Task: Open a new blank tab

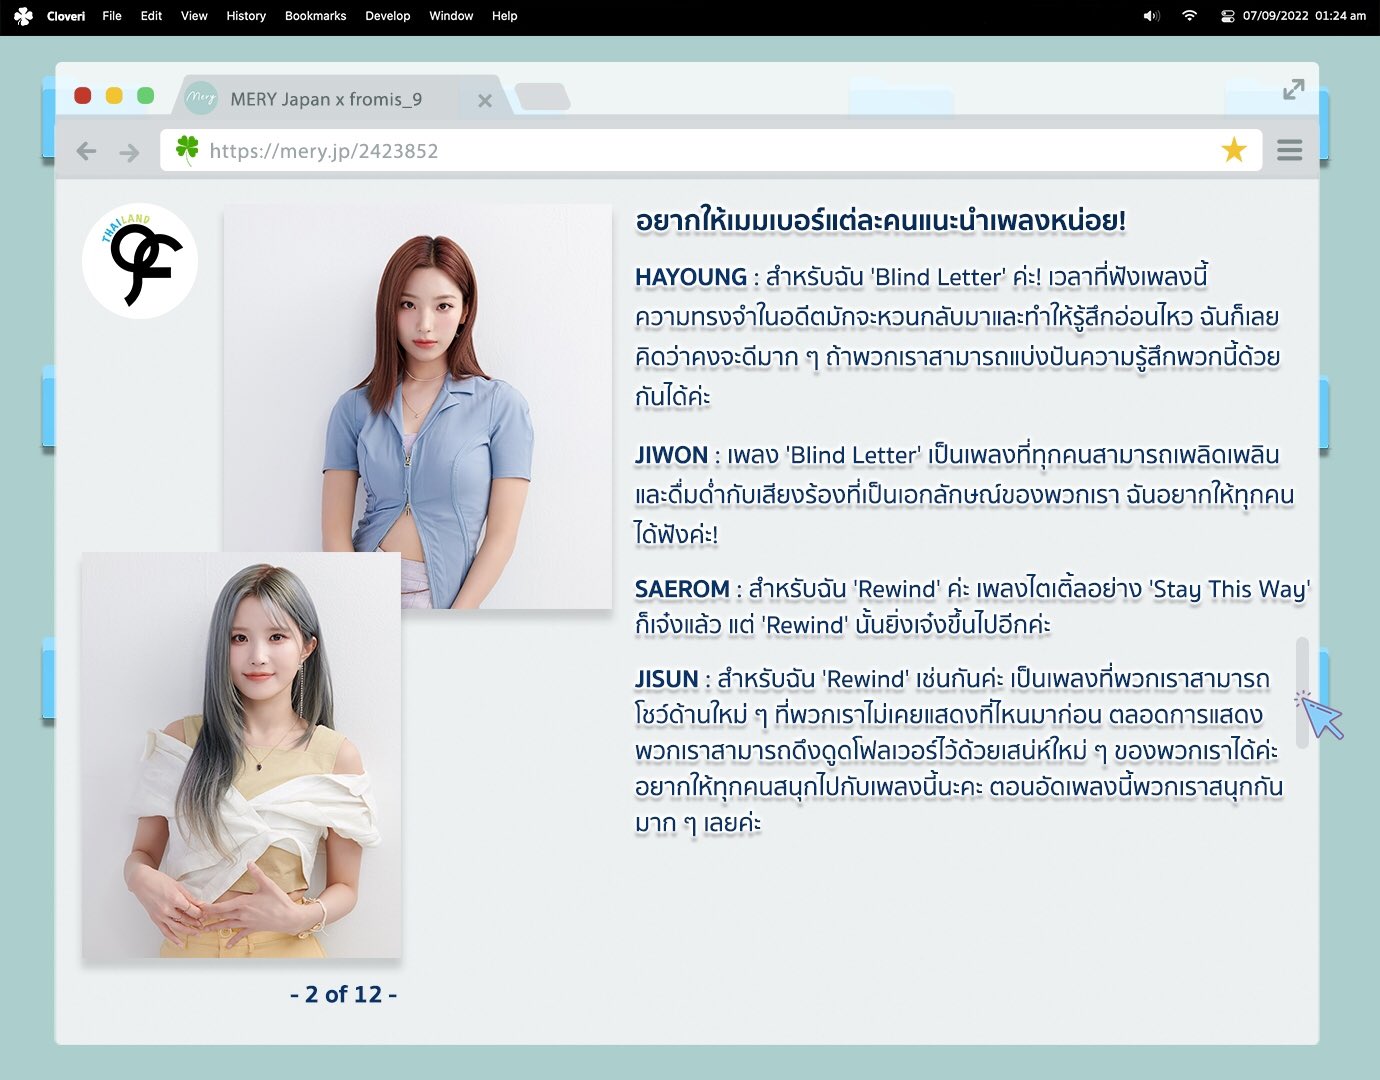Action: click(x=543, y=97)
